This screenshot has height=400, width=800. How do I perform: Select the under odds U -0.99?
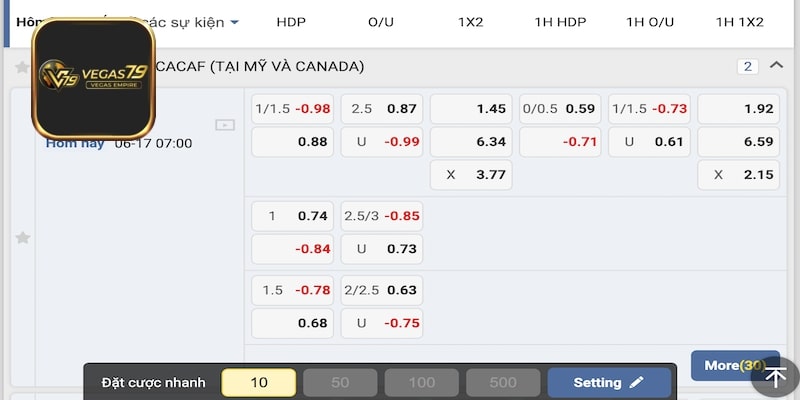tap(381, 142)
